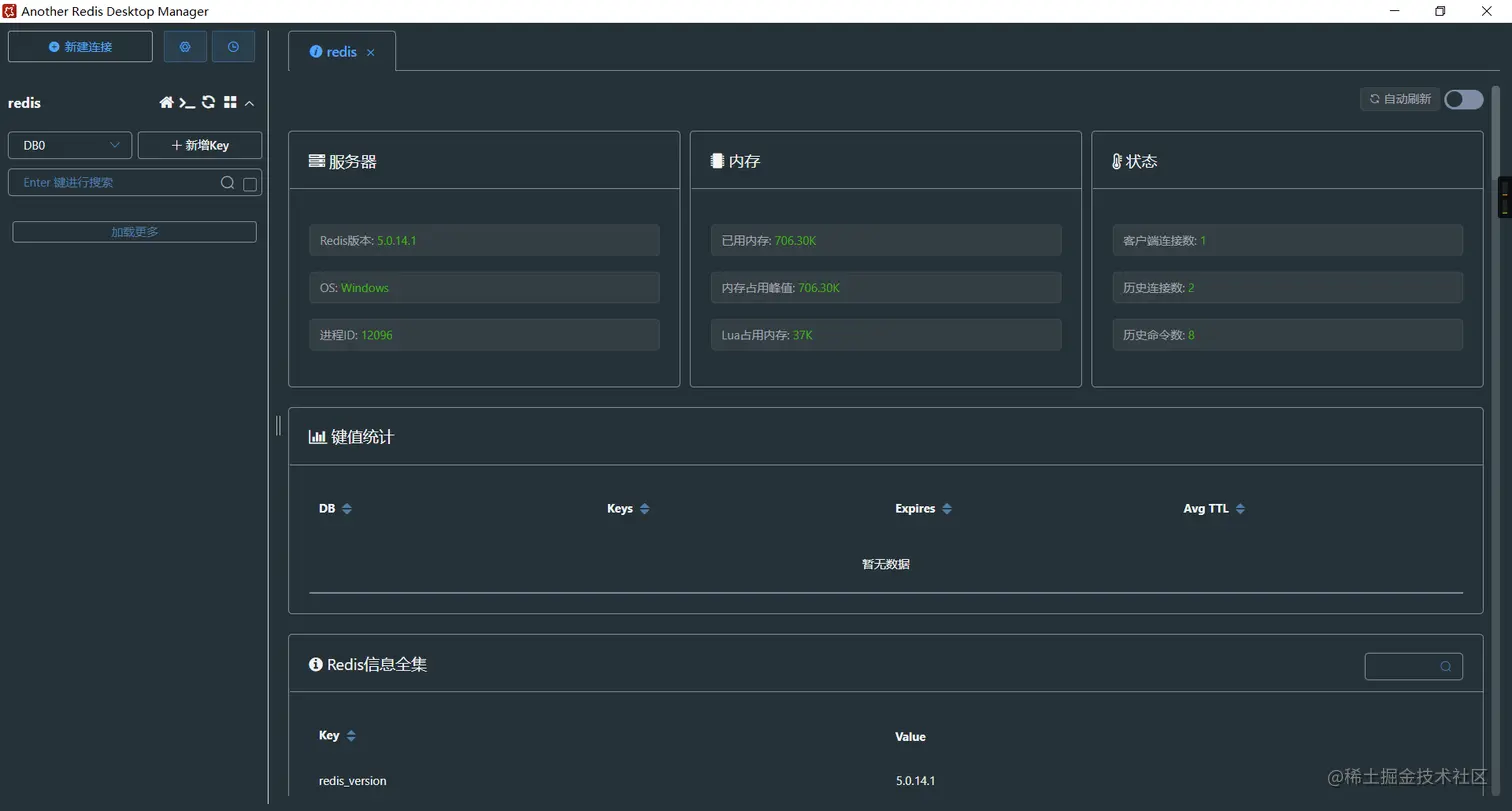Select the redis connection name in sidebar

[24, 103]
